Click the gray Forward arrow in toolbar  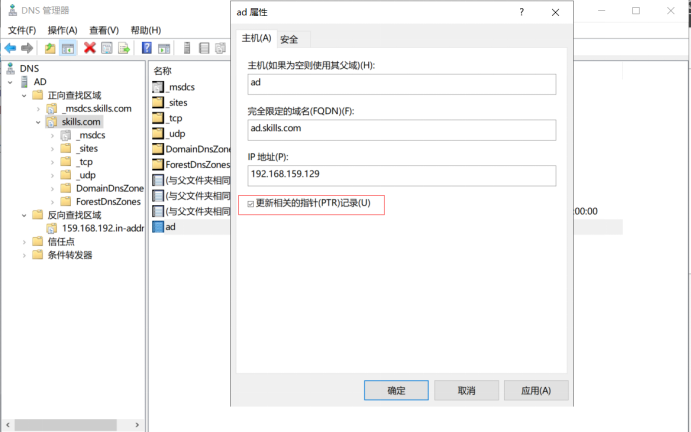27,48
